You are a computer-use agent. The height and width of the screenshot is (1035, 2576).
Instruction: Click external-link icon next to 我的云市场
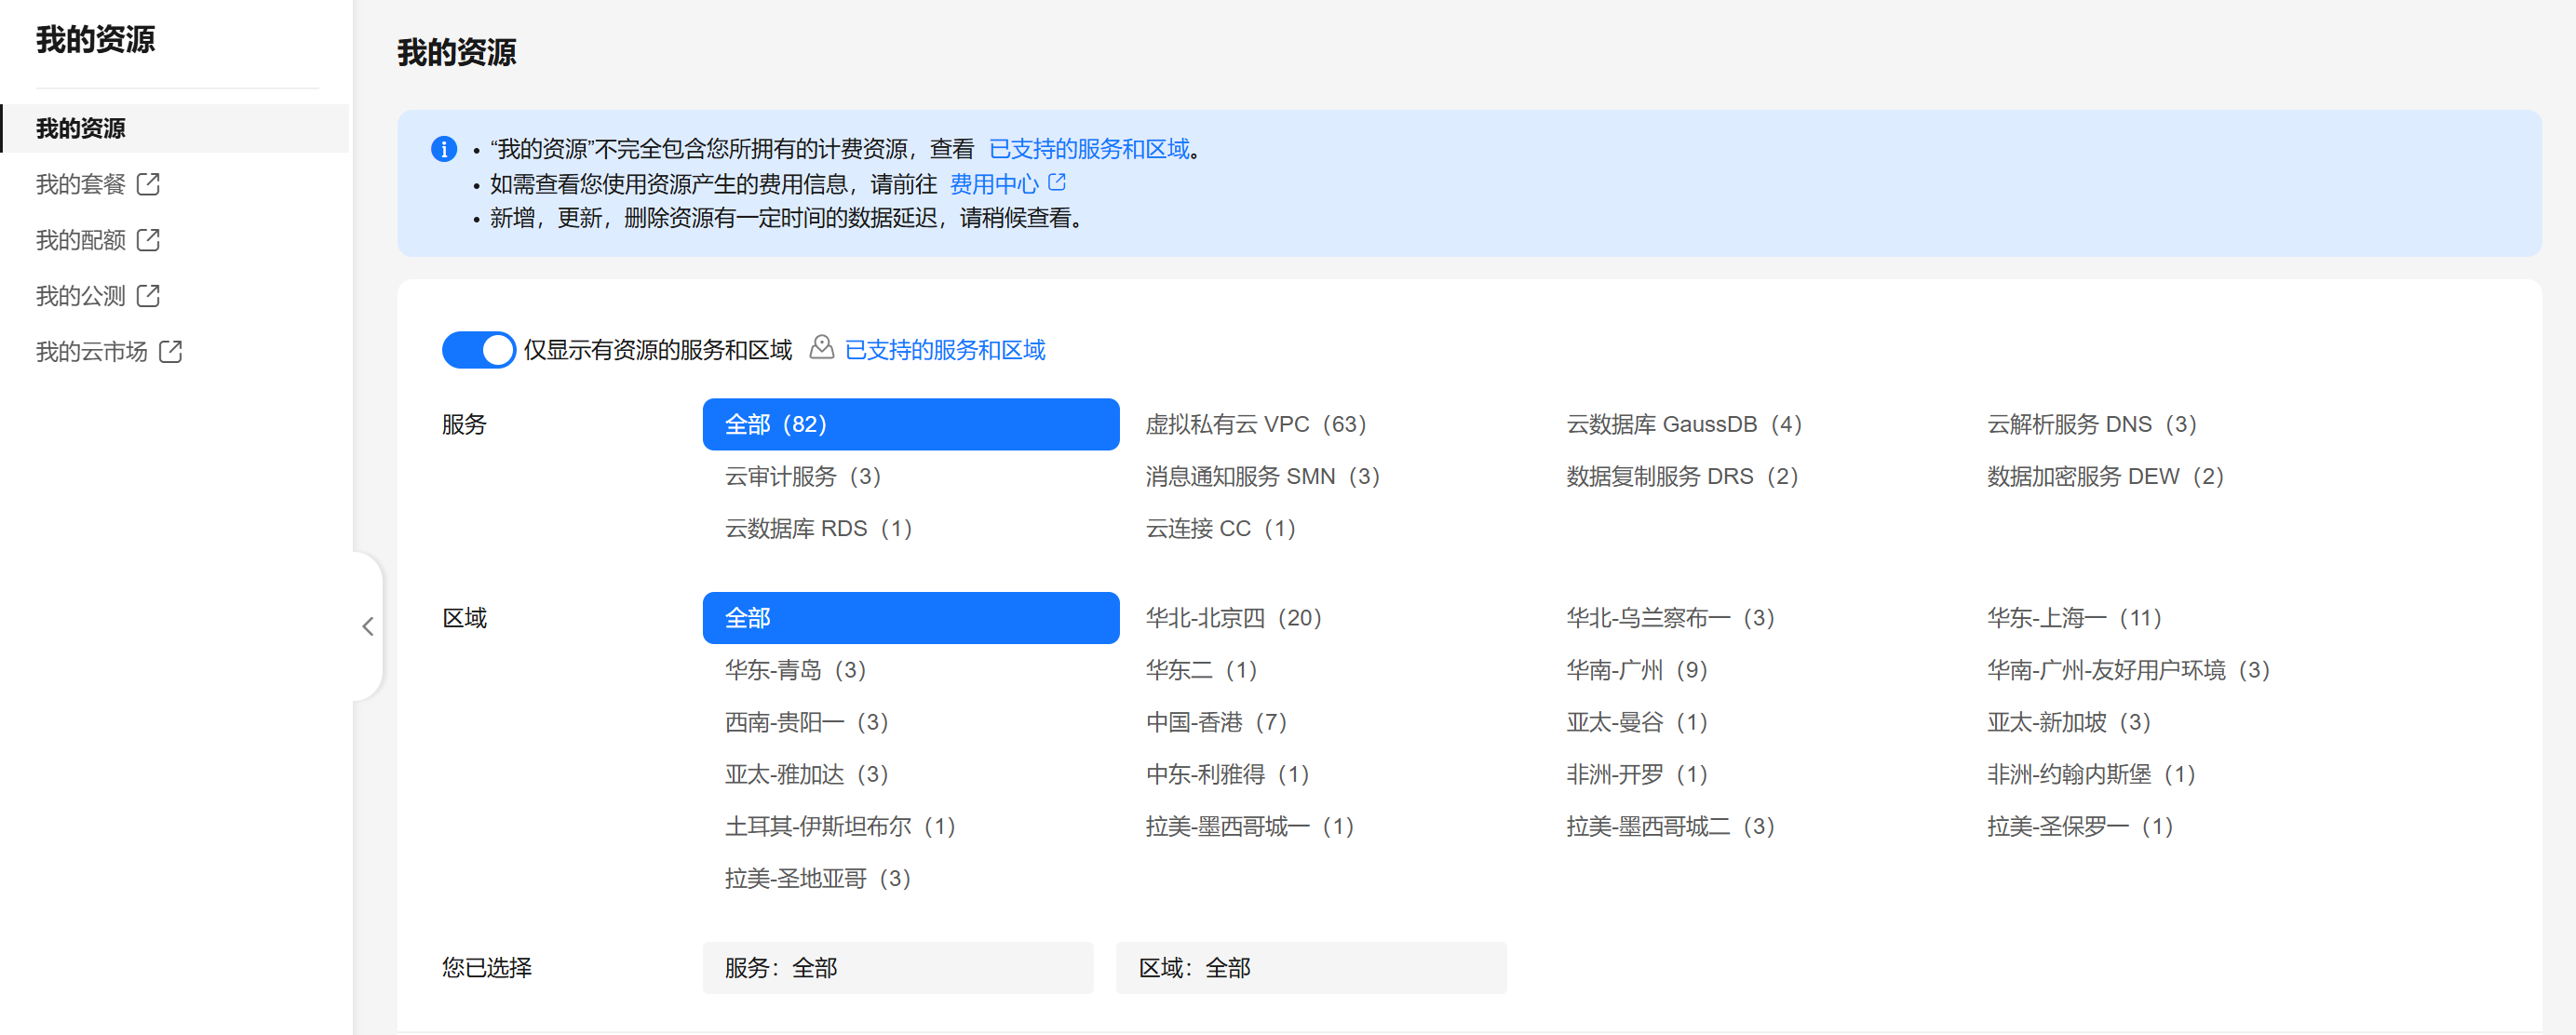pyautogui.click(x=170, y=352)
